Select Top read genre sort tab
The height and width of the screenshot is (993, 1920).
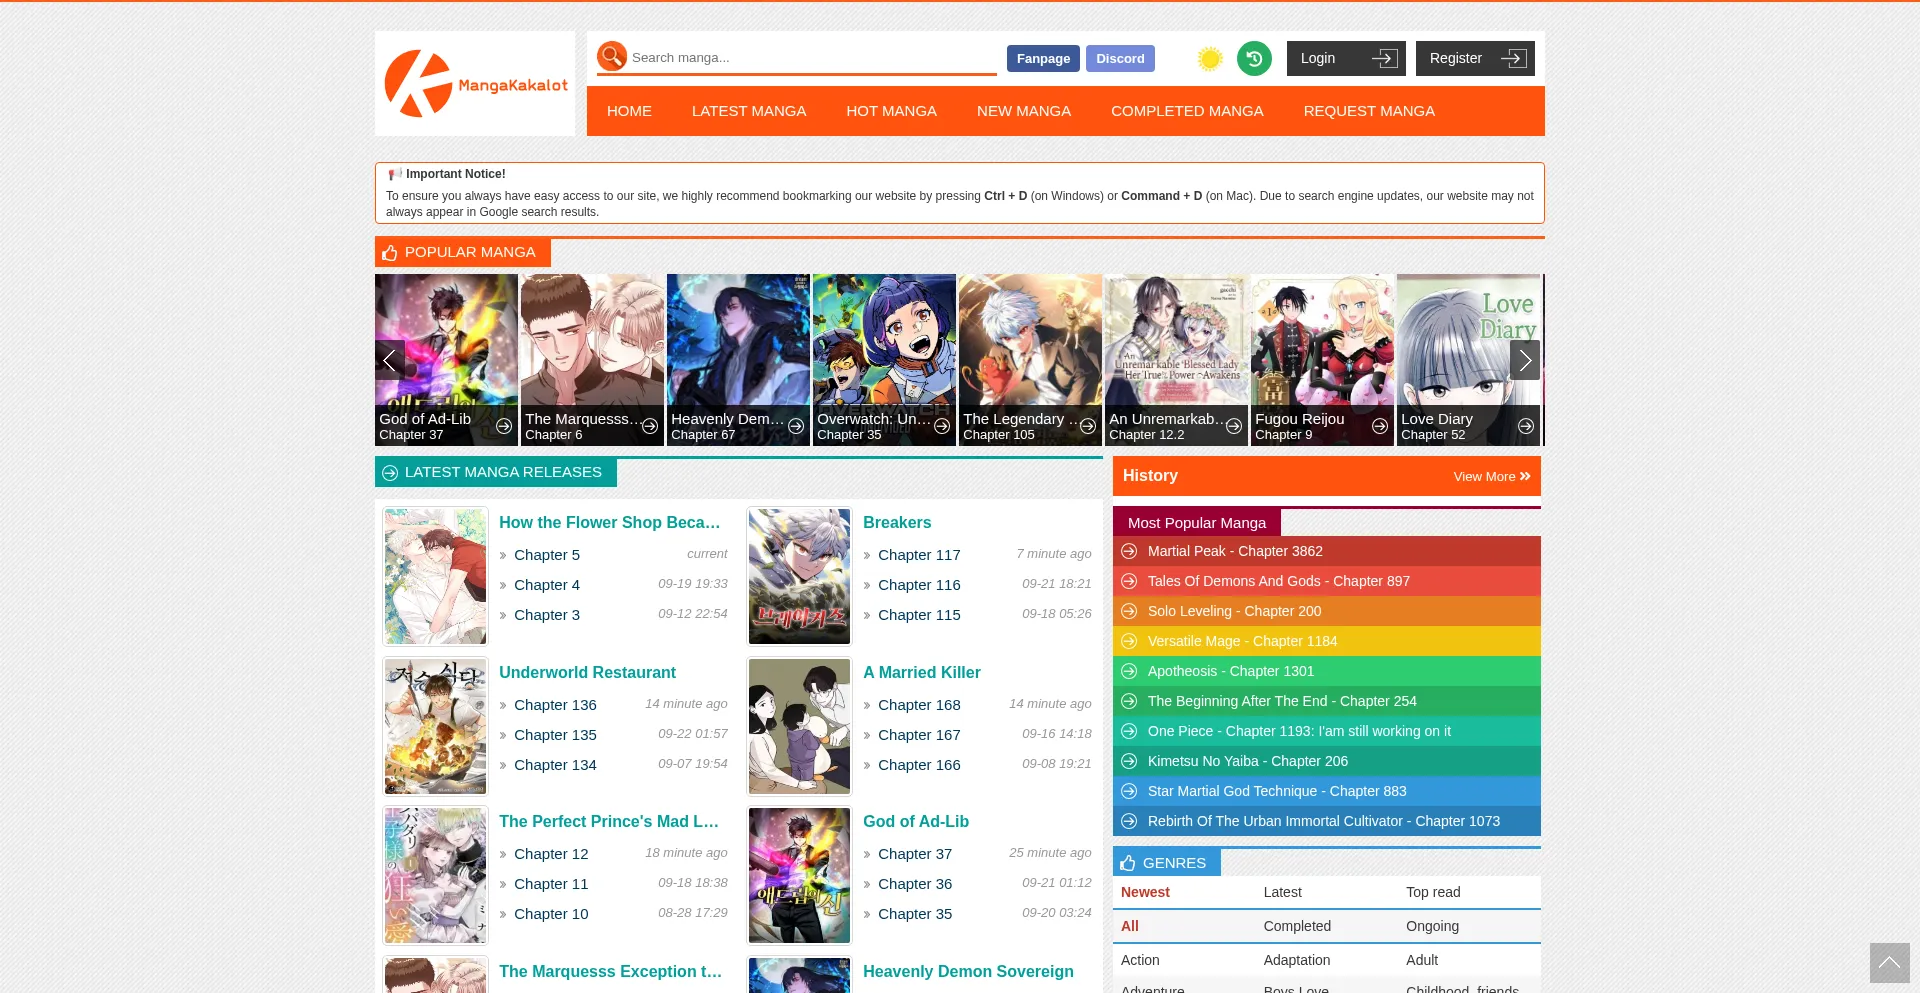coord(1433,892)
